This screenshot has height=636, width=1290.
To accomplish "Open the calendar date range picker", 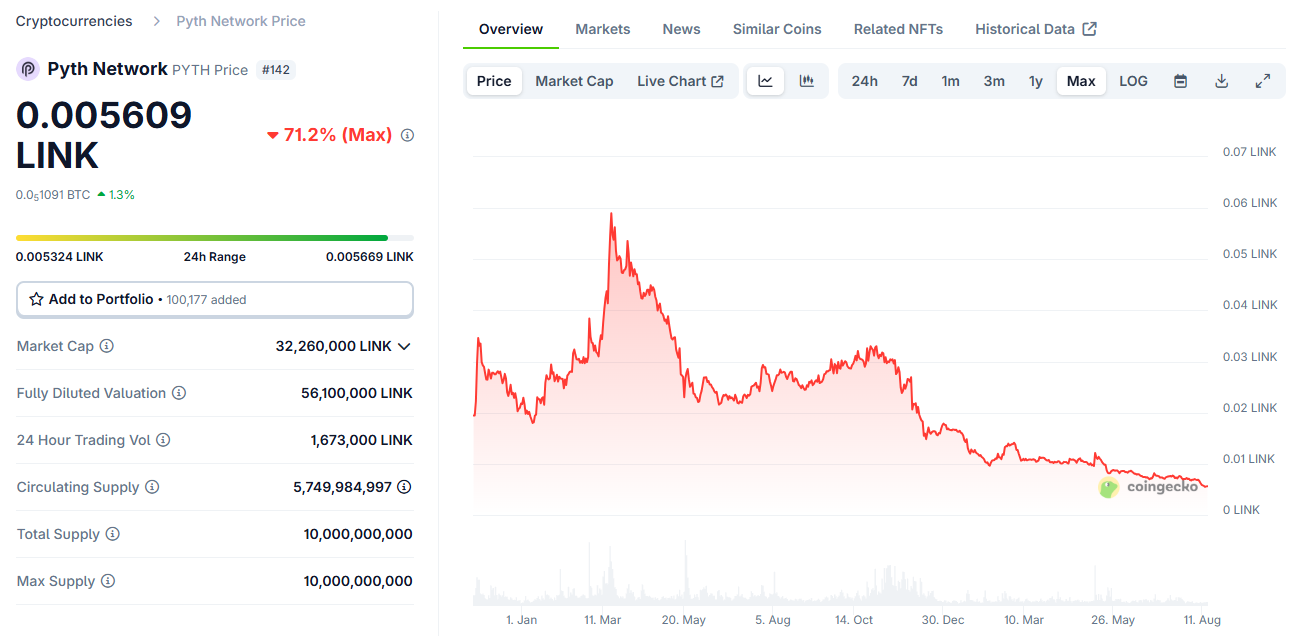I will 1180,81.
